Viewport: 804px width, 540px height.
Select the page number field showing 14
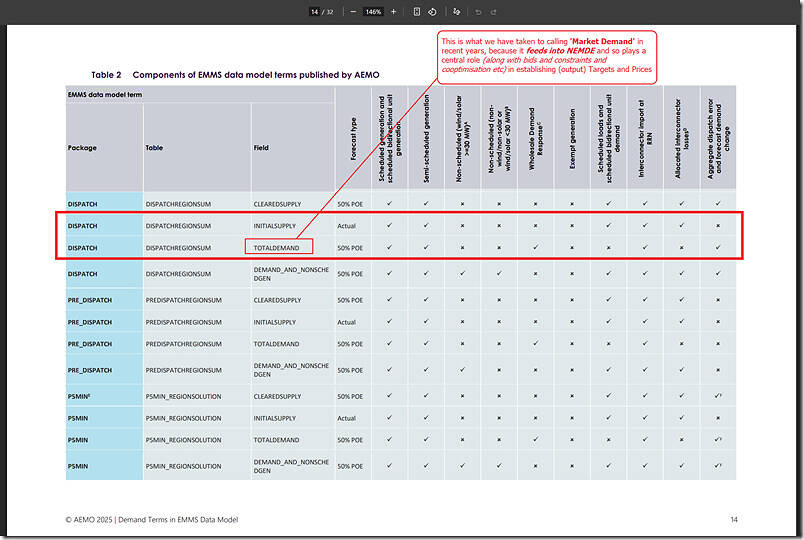point(314,11)
